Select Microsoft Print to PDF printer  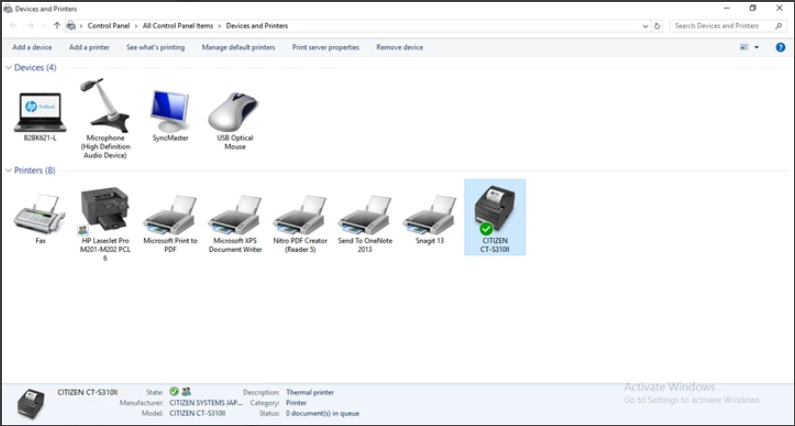click(170, 215)
